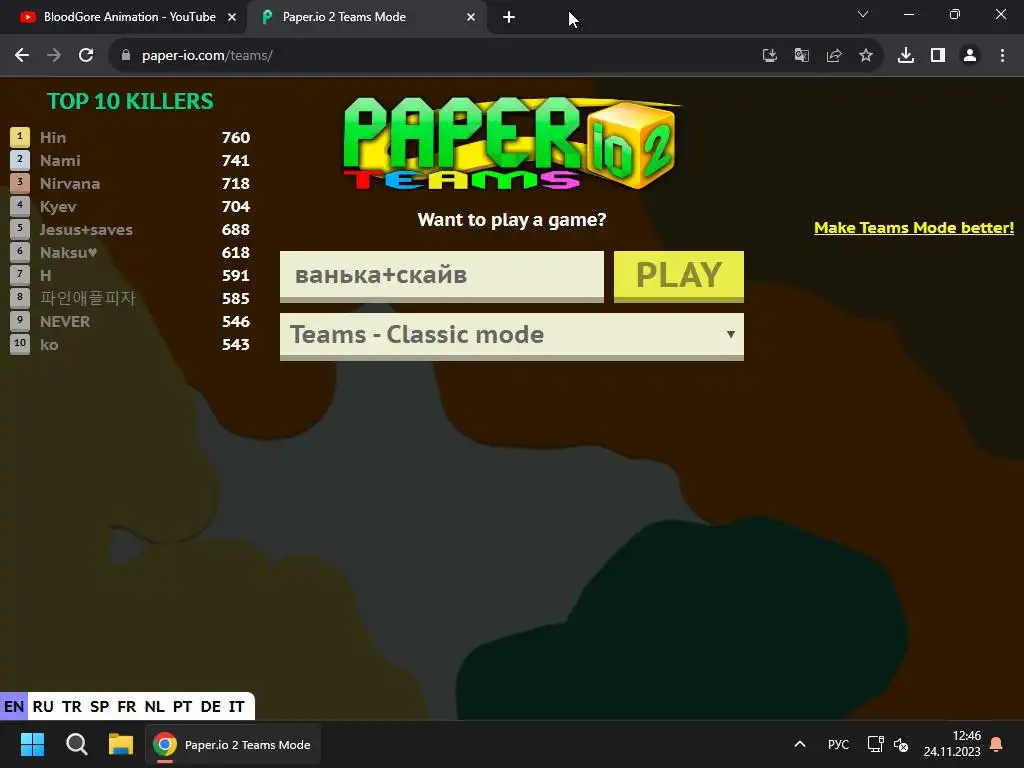Open the translate page icon
This screenshot has width=1024, height=768.
click(x=802, y=56)
